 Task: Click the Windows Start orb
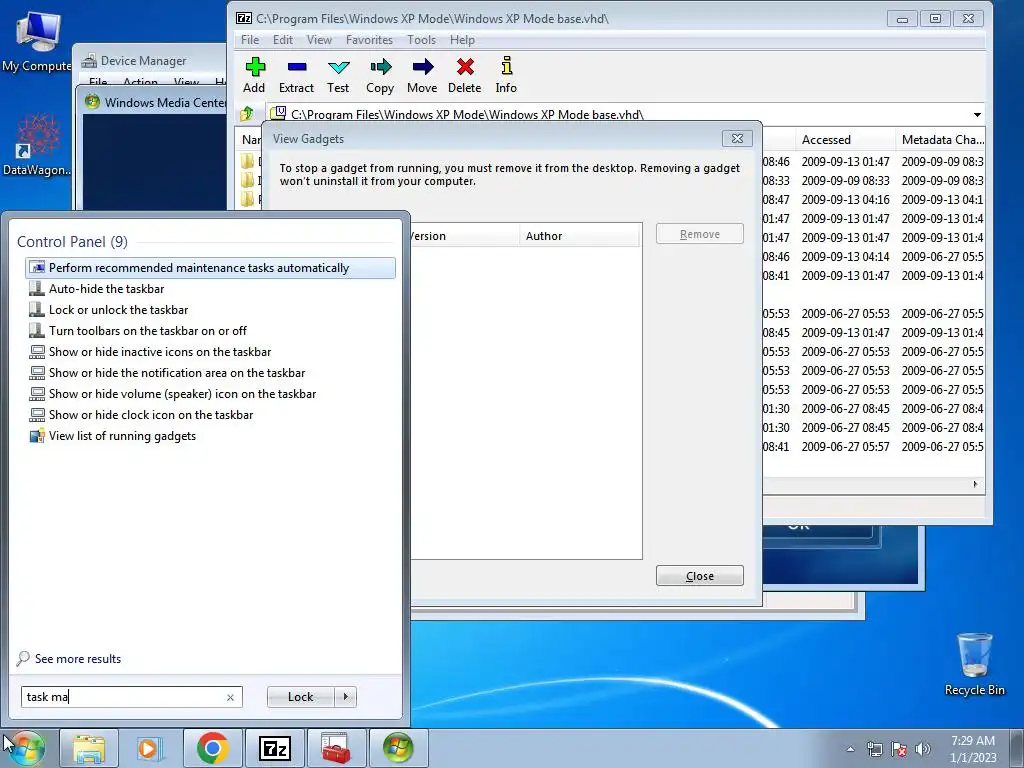pyautogui.click(x=26, y=748)
